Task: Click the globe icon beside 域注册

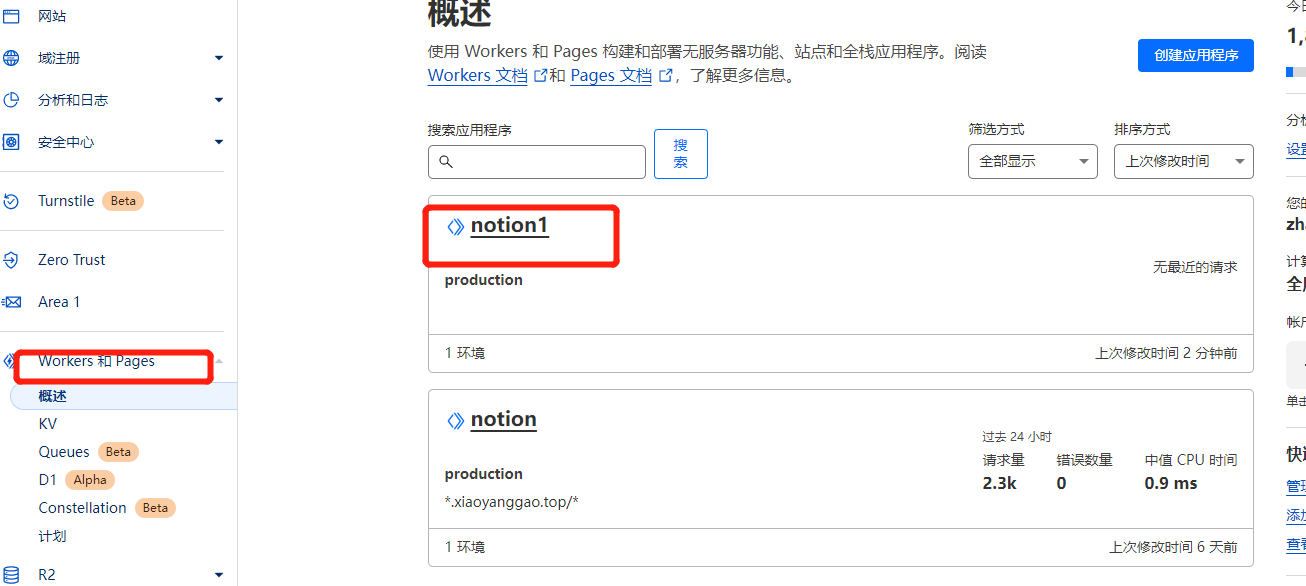Action: [11, 58]
